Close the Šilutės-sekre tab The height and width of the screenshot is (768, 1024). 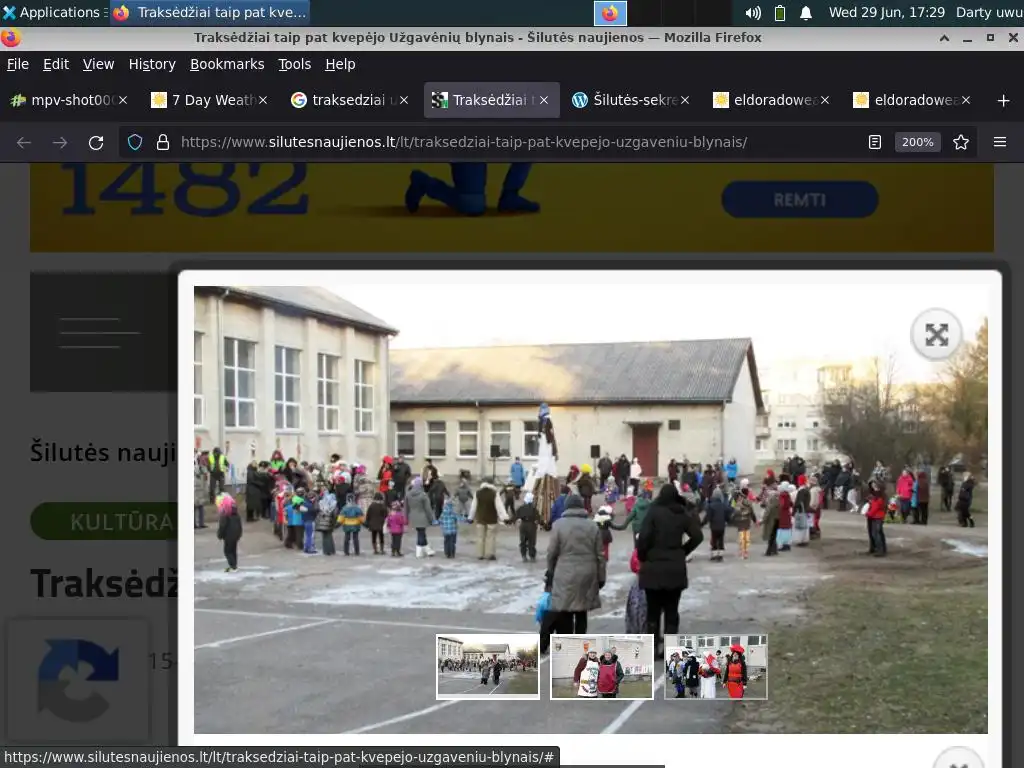pos(684,100)
